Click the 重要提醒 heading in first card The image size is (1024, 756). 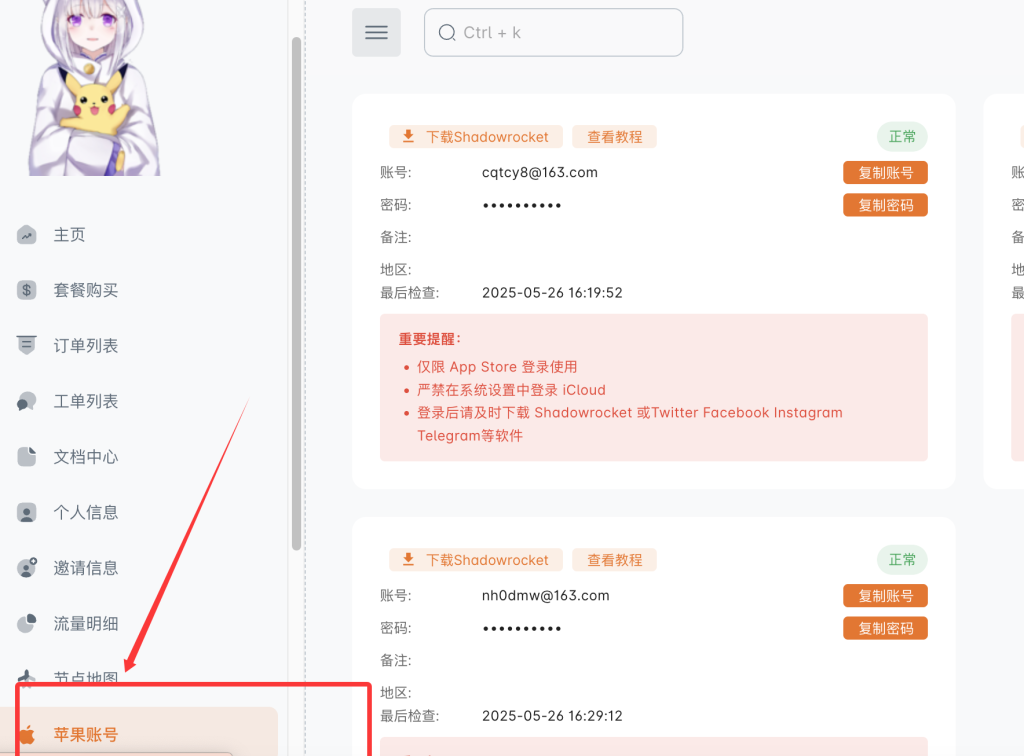coord(430,339)
